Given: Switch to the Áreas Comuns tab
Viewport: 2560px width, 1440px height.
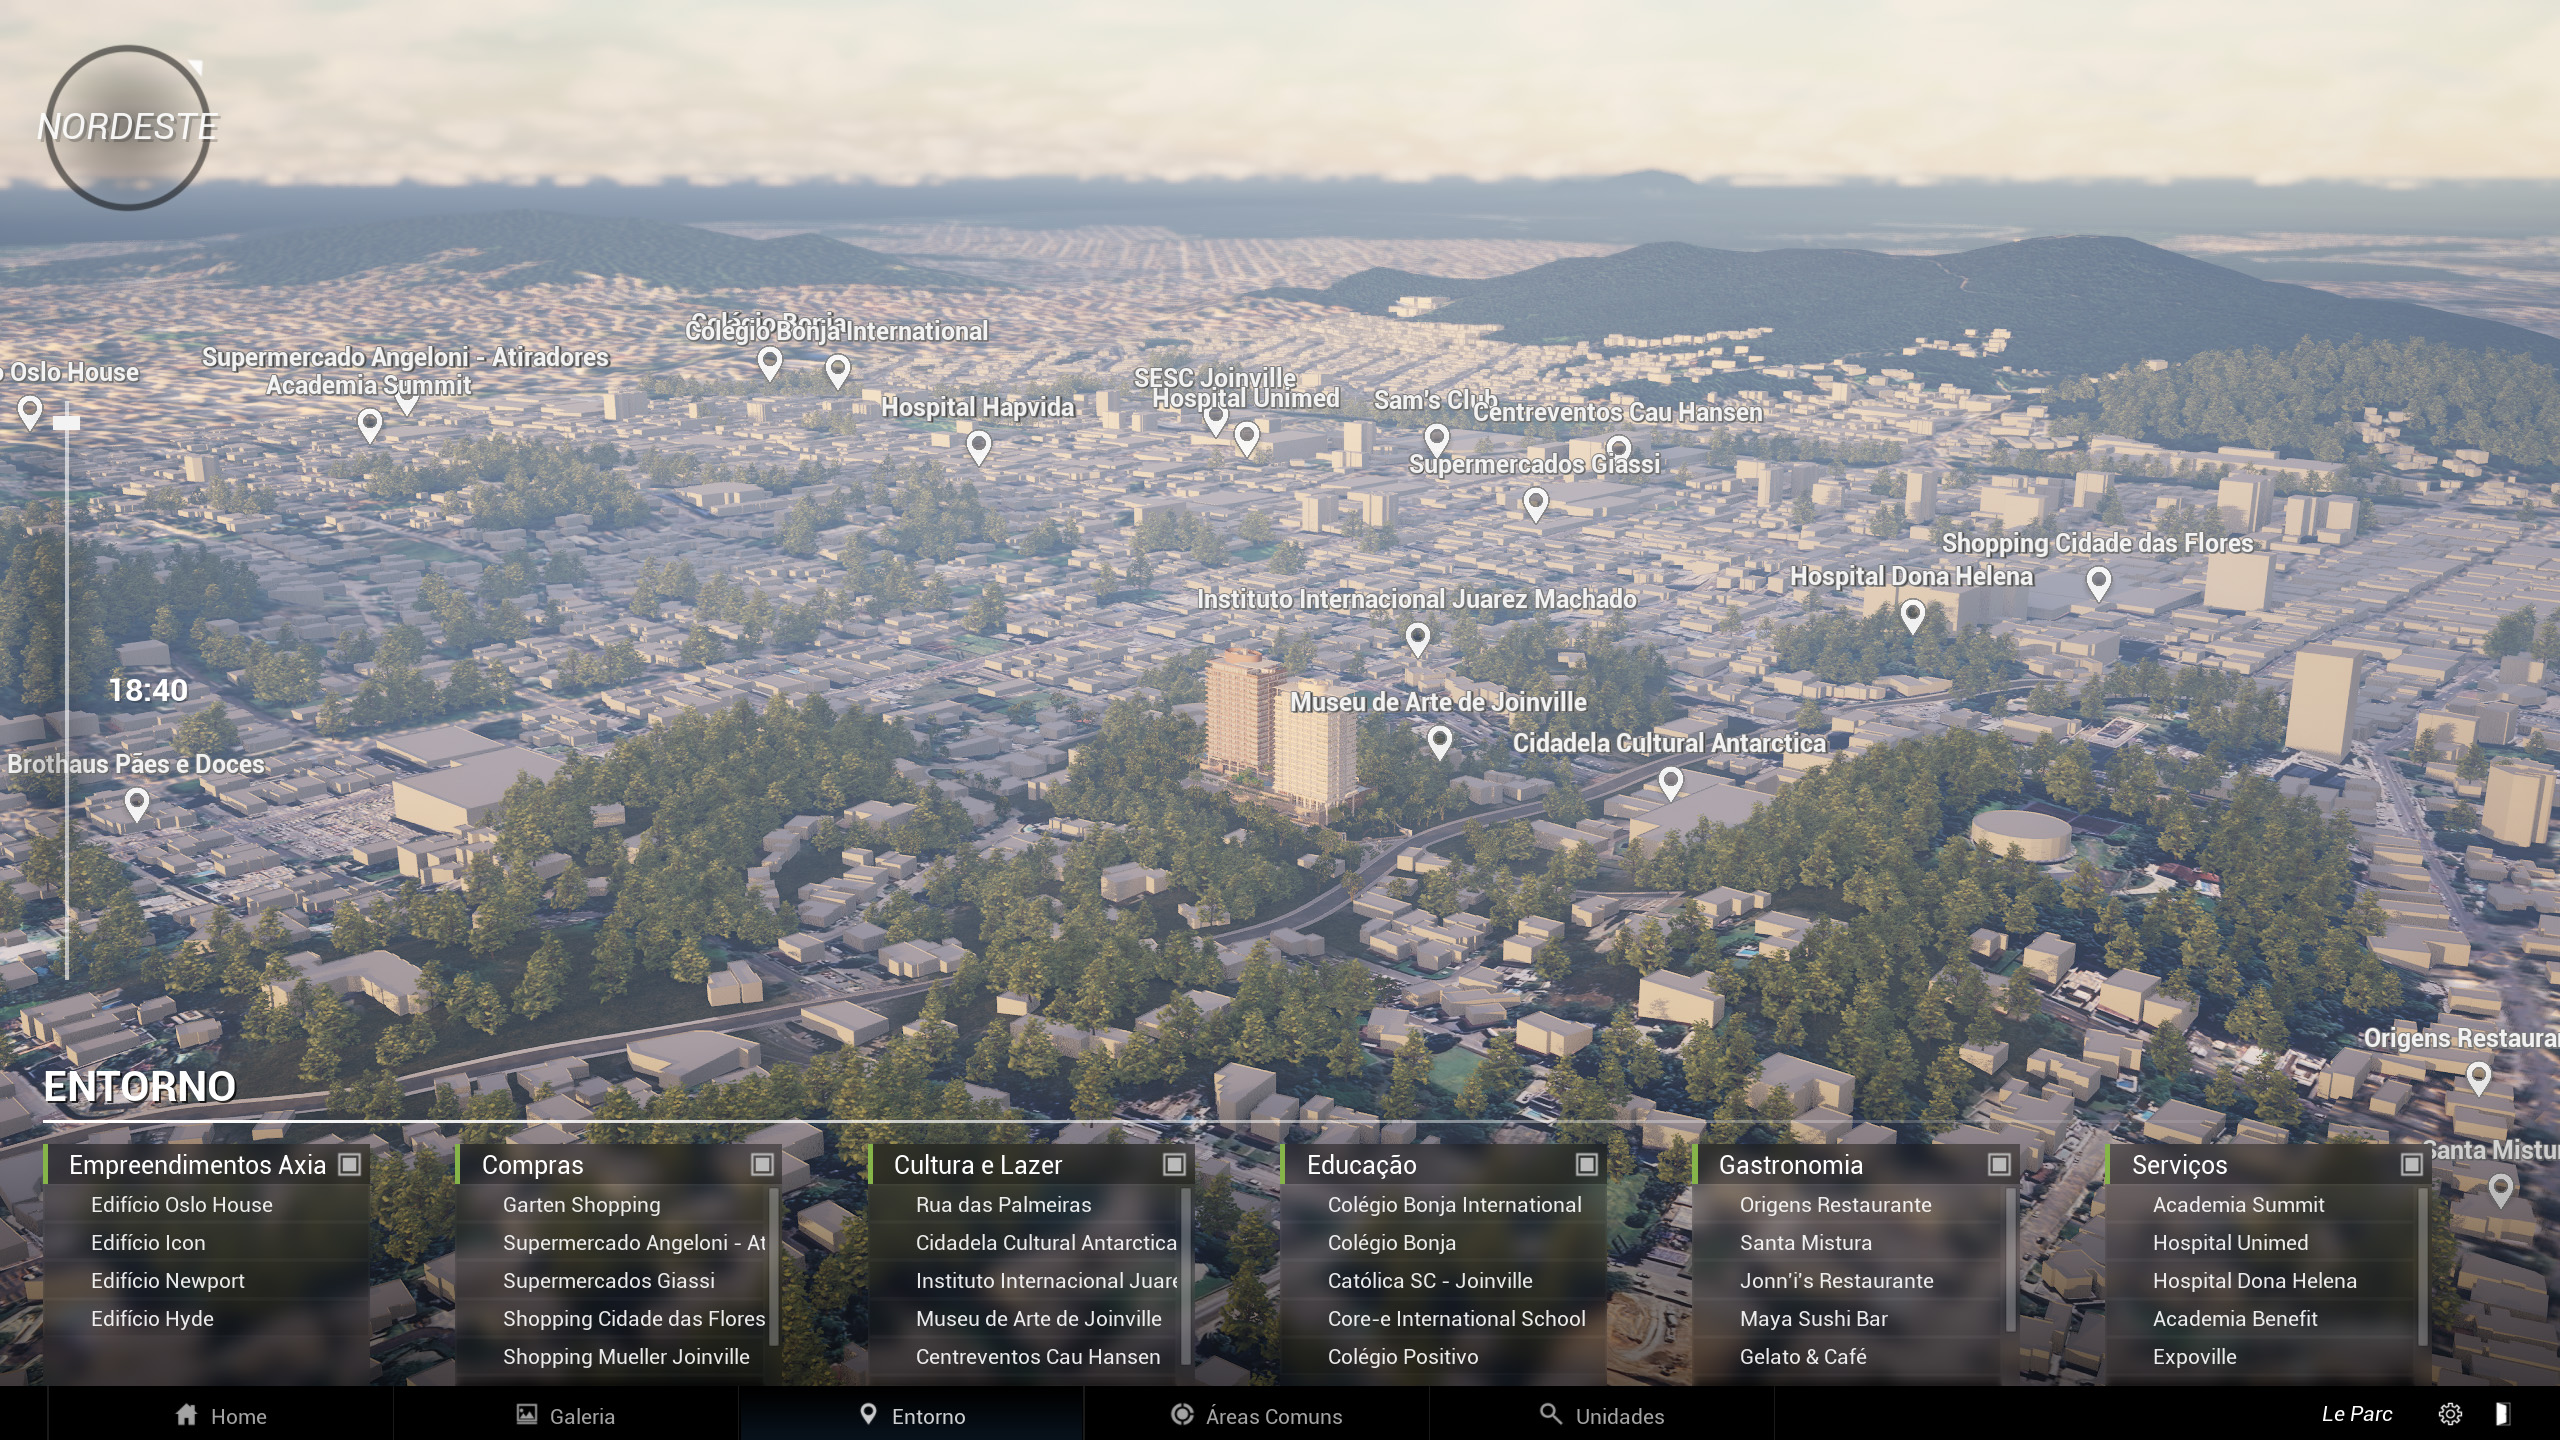Looking at the screenshot, I should coord(1257,1415).
